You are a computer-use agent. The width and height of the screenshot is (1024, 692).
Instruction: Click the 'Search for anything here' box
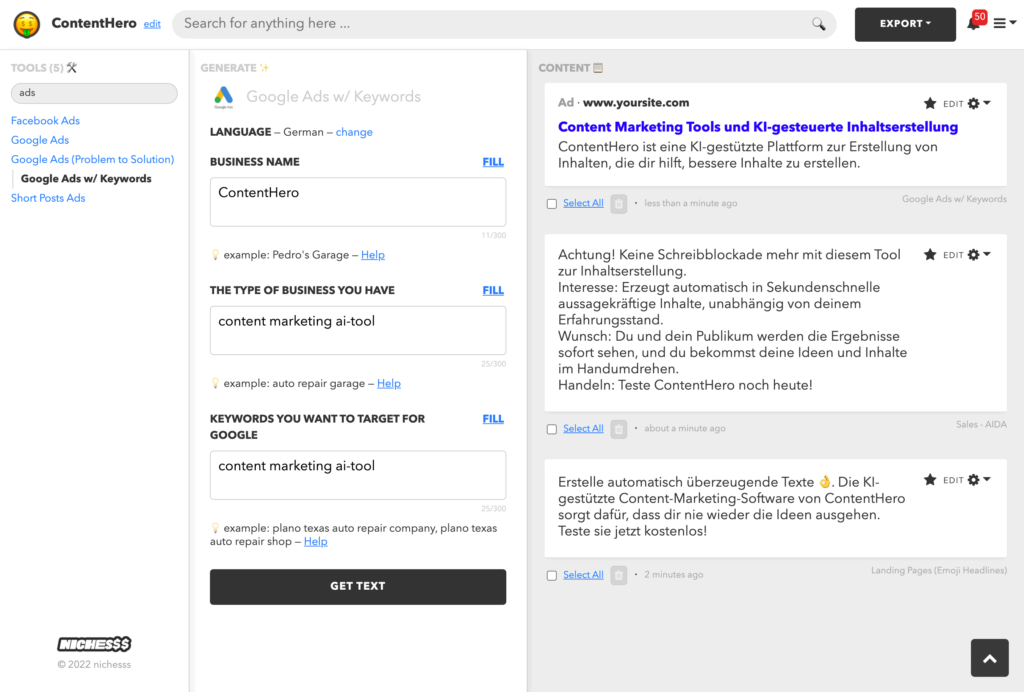[x=504, y=24]
